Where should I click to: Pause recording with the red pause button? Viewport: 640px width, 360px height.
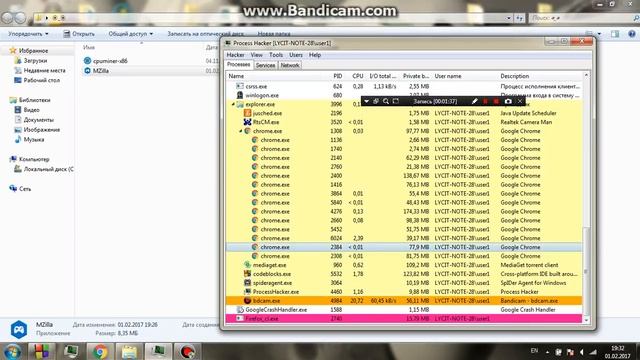click(x=485, y=101)
